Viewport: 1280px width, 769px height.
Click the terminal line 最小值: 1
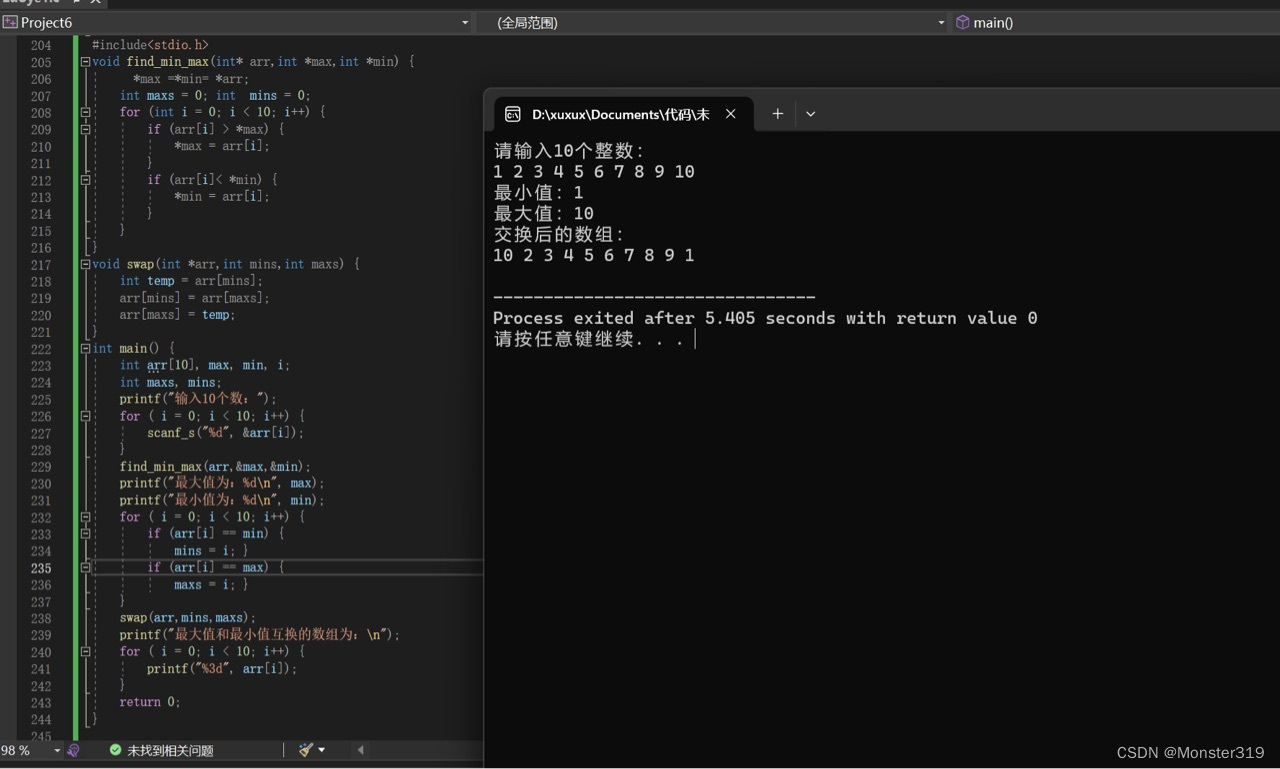point(538,193)
